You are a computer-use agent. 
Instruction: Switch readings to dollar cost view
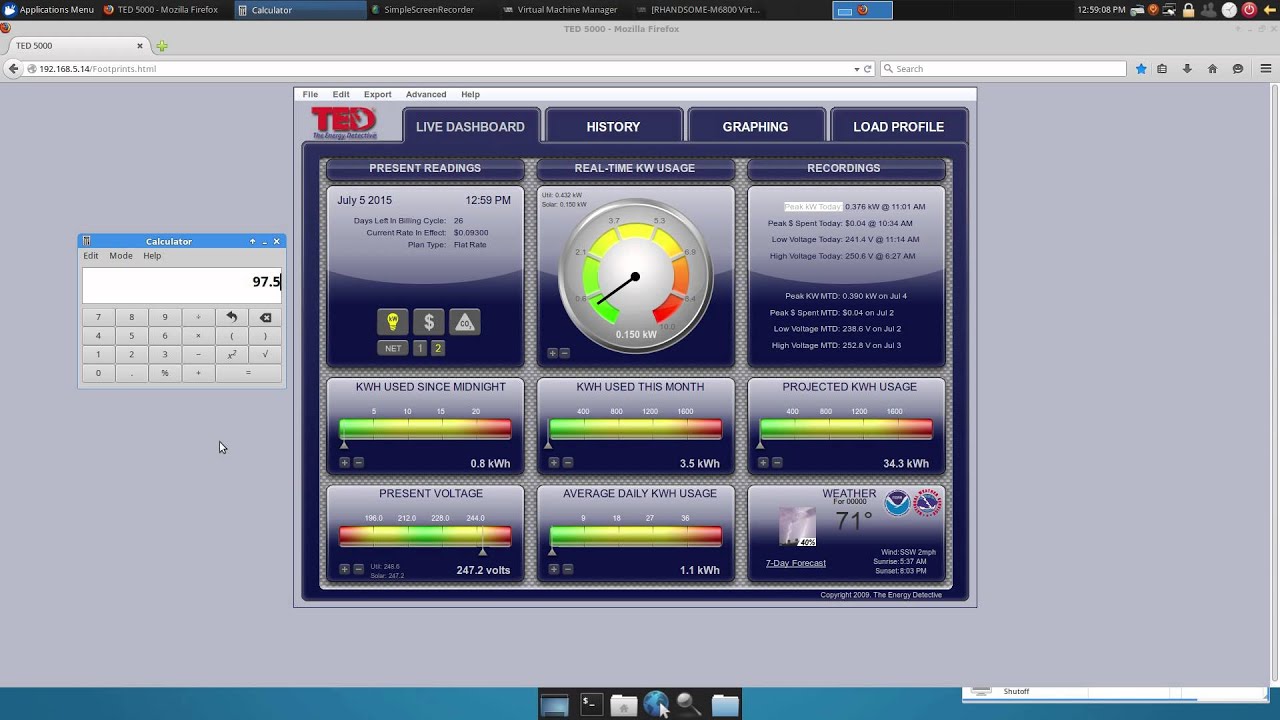429,321
